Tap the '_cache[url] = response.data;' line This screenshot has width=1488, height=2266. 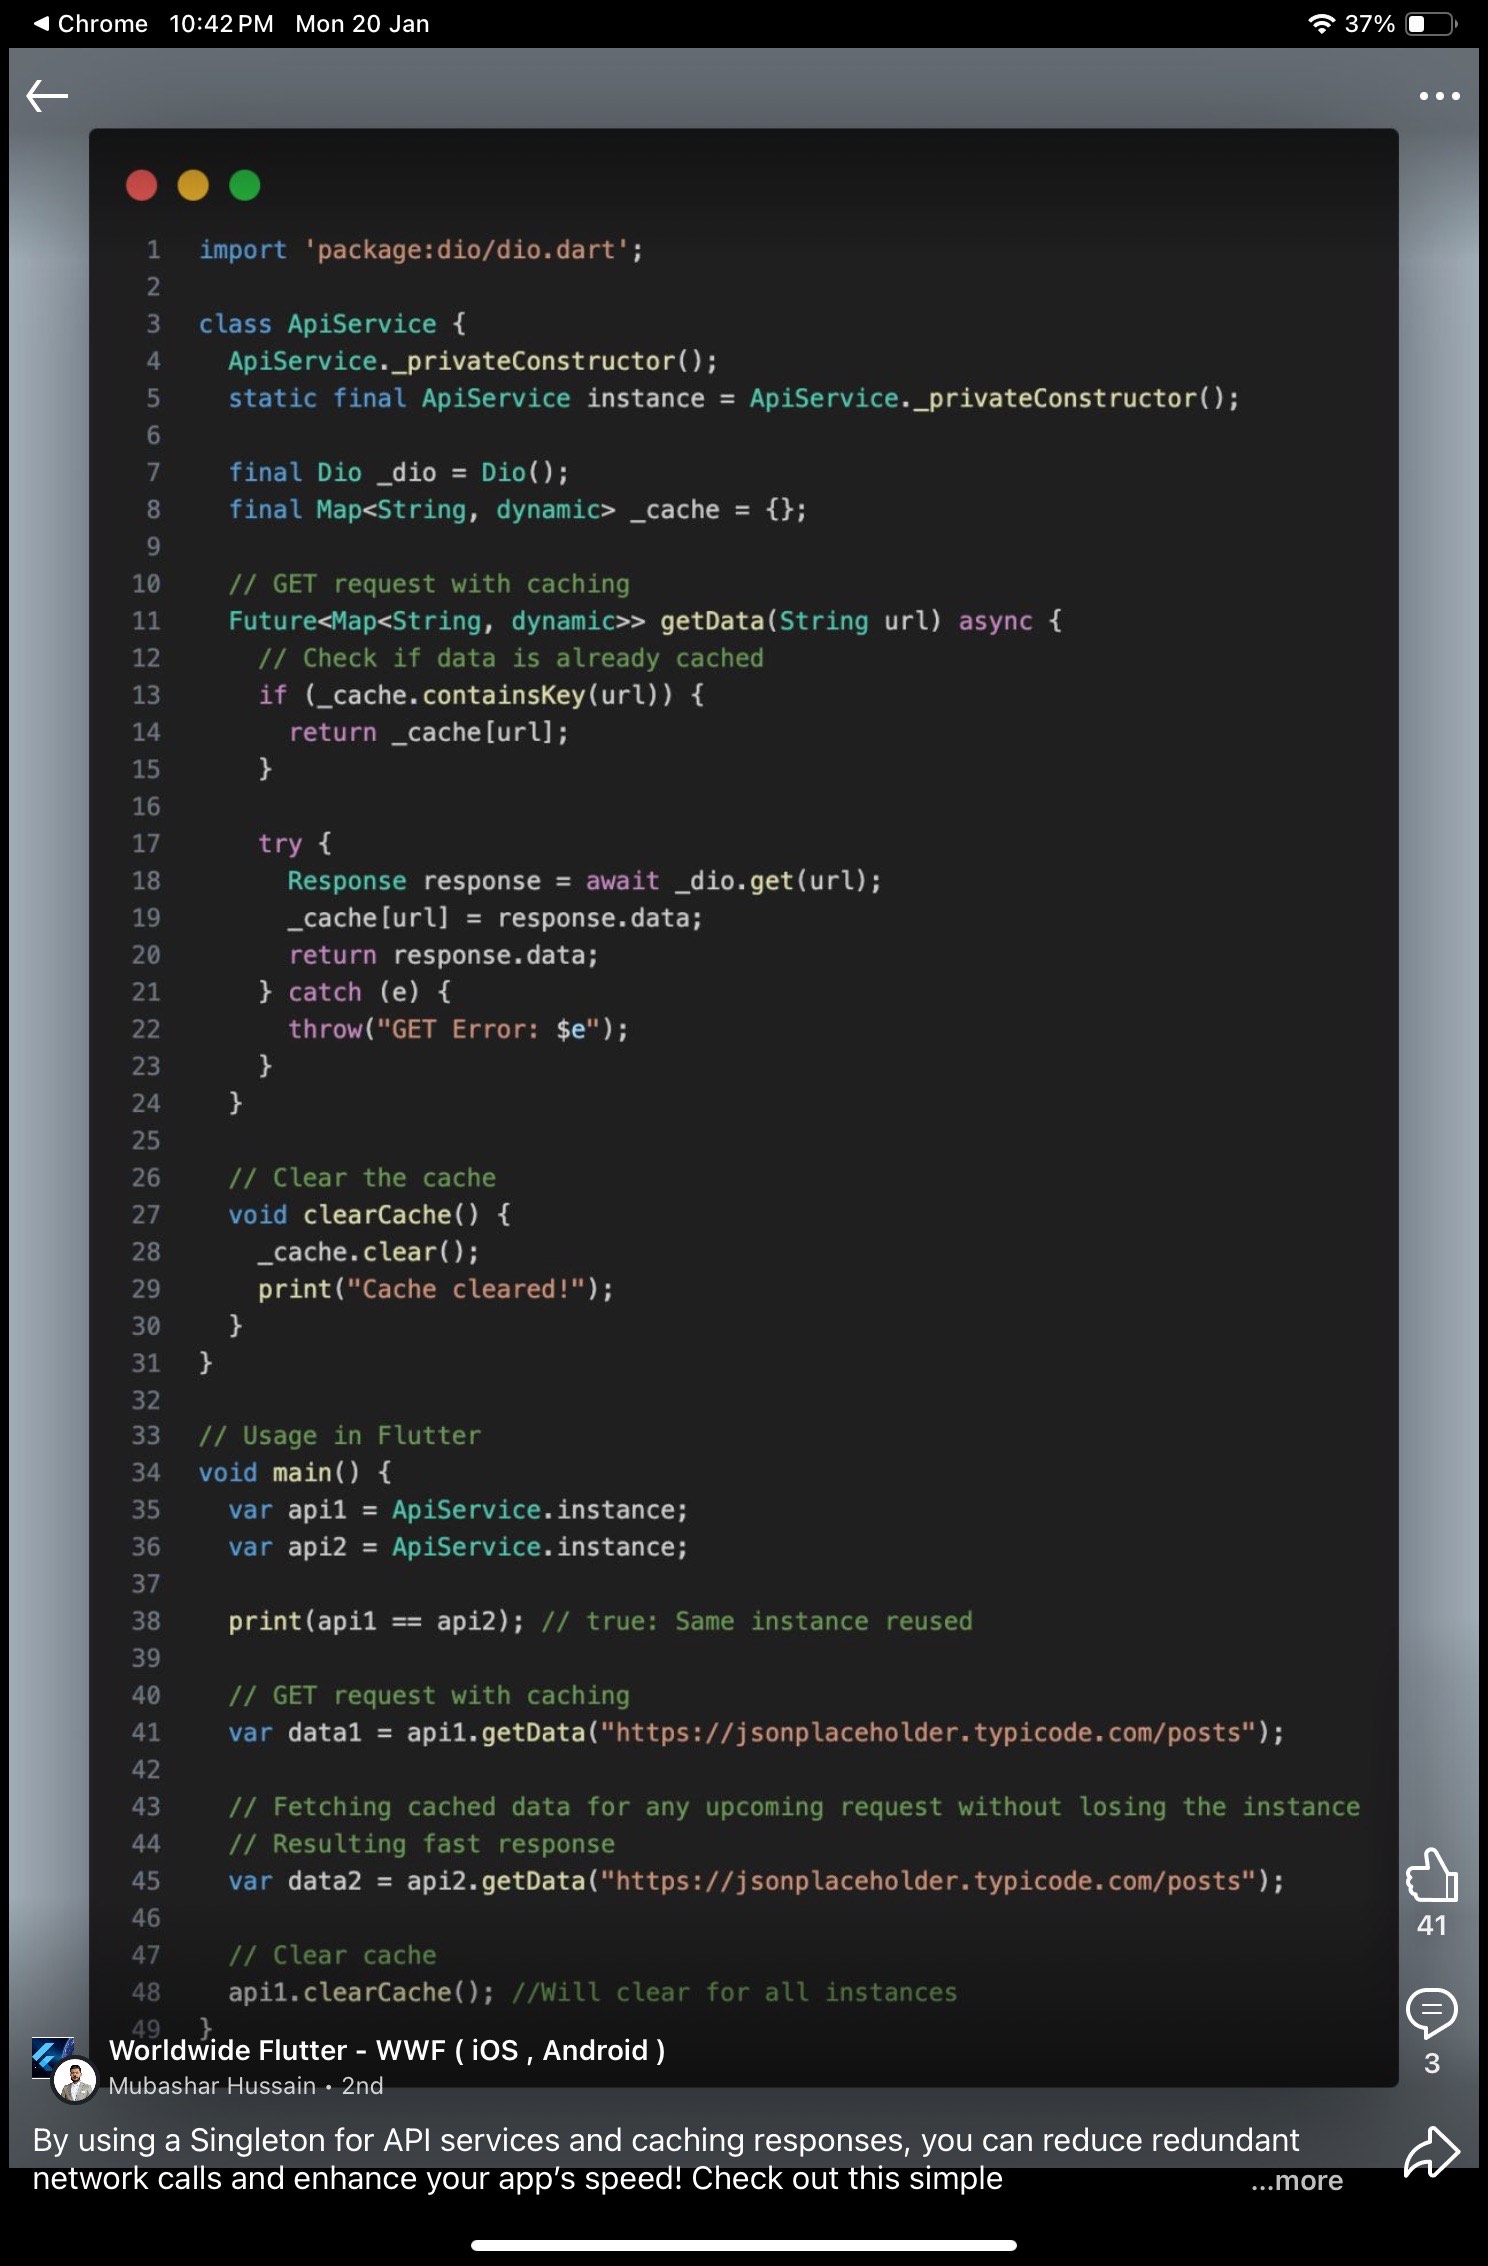click(495, 918)
